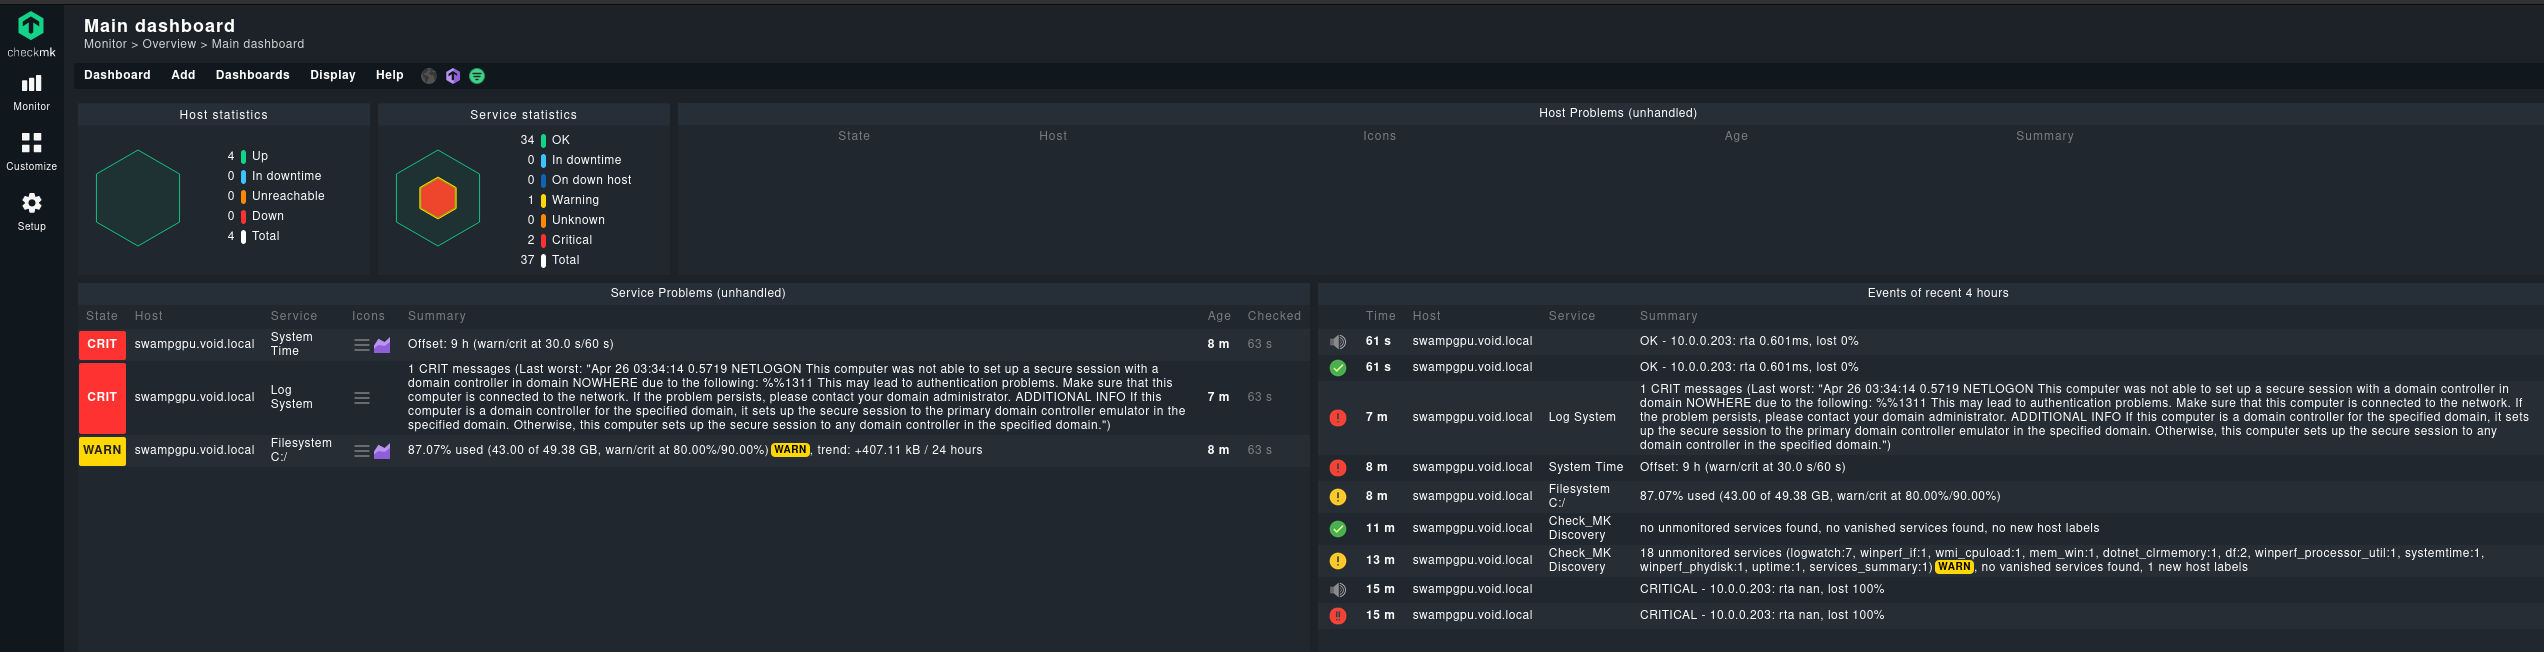Open Filesystem C:/ service in problems table
2544x652 pixels.
pyautogui.click(x=301, y=450)
